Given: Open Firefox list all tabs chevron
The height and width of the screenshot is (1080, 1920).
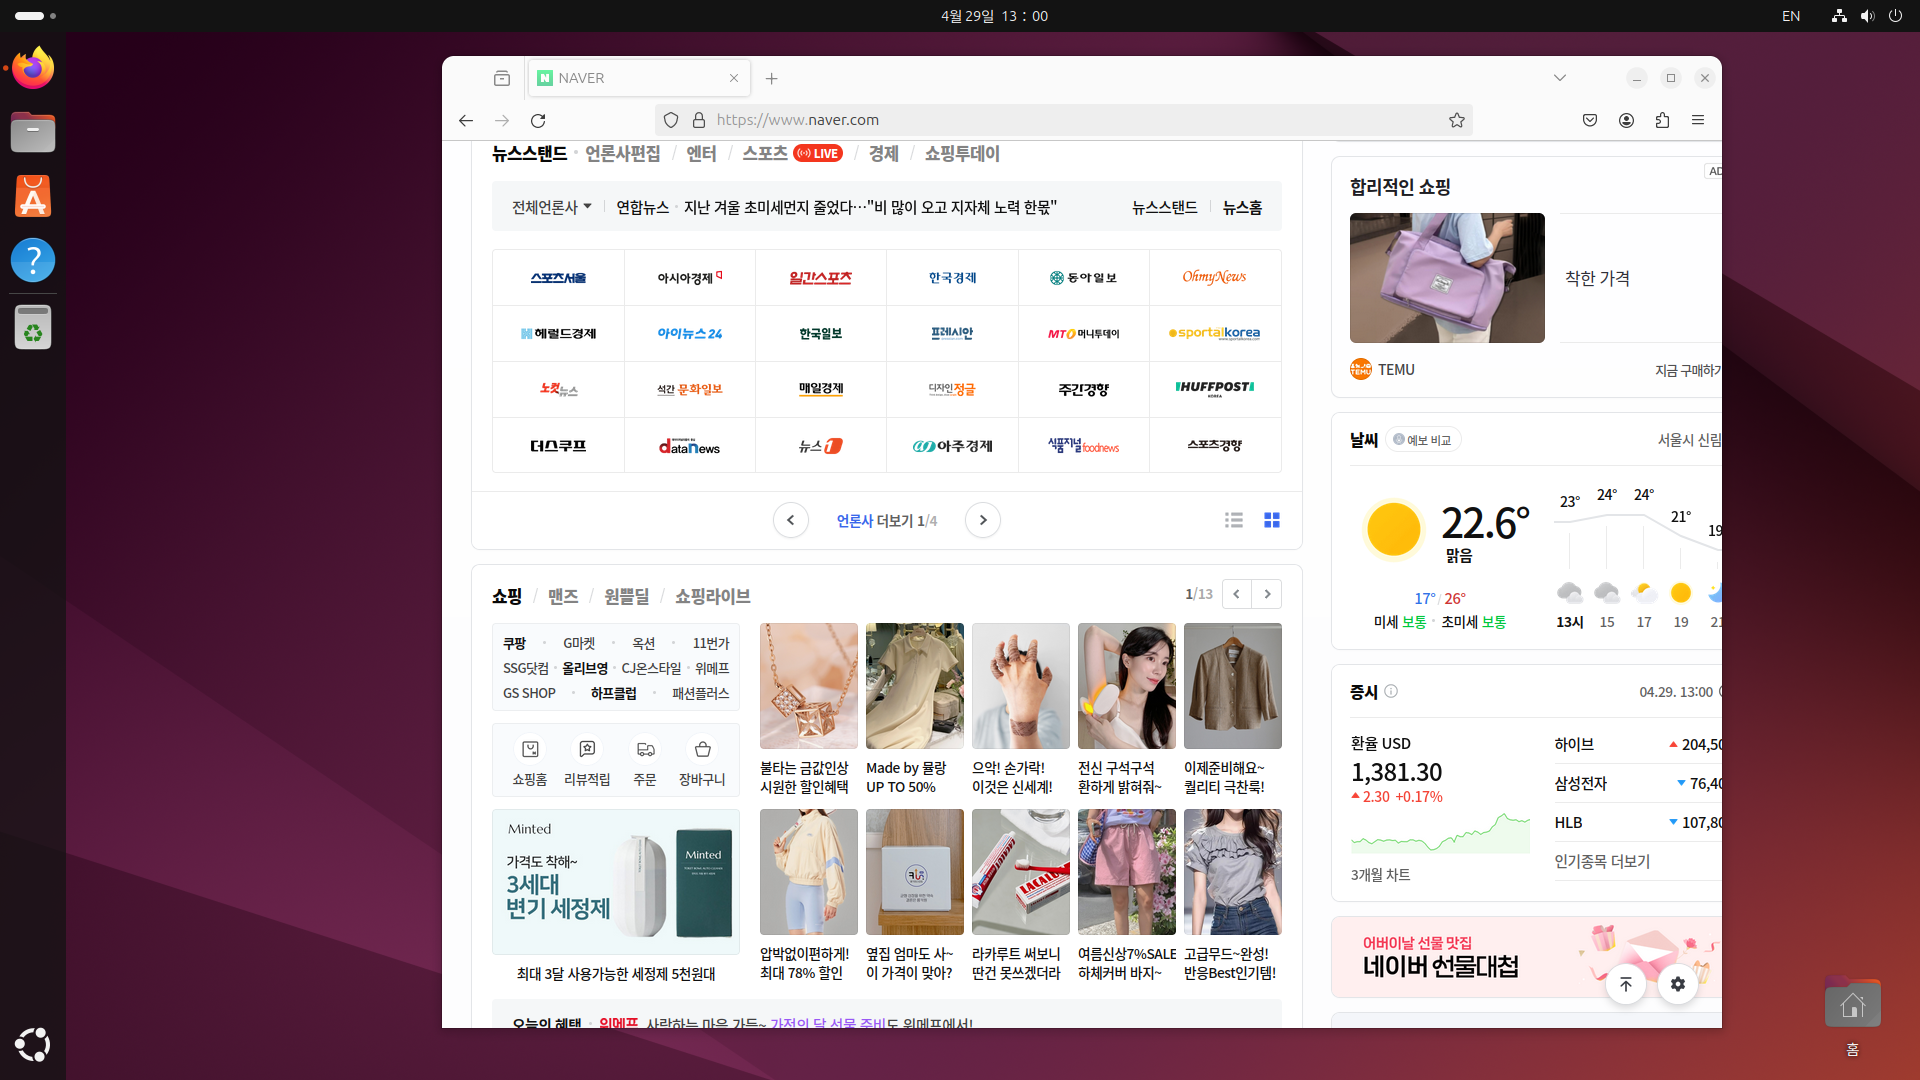Looking at the screenshot, I should [1559, 78].
